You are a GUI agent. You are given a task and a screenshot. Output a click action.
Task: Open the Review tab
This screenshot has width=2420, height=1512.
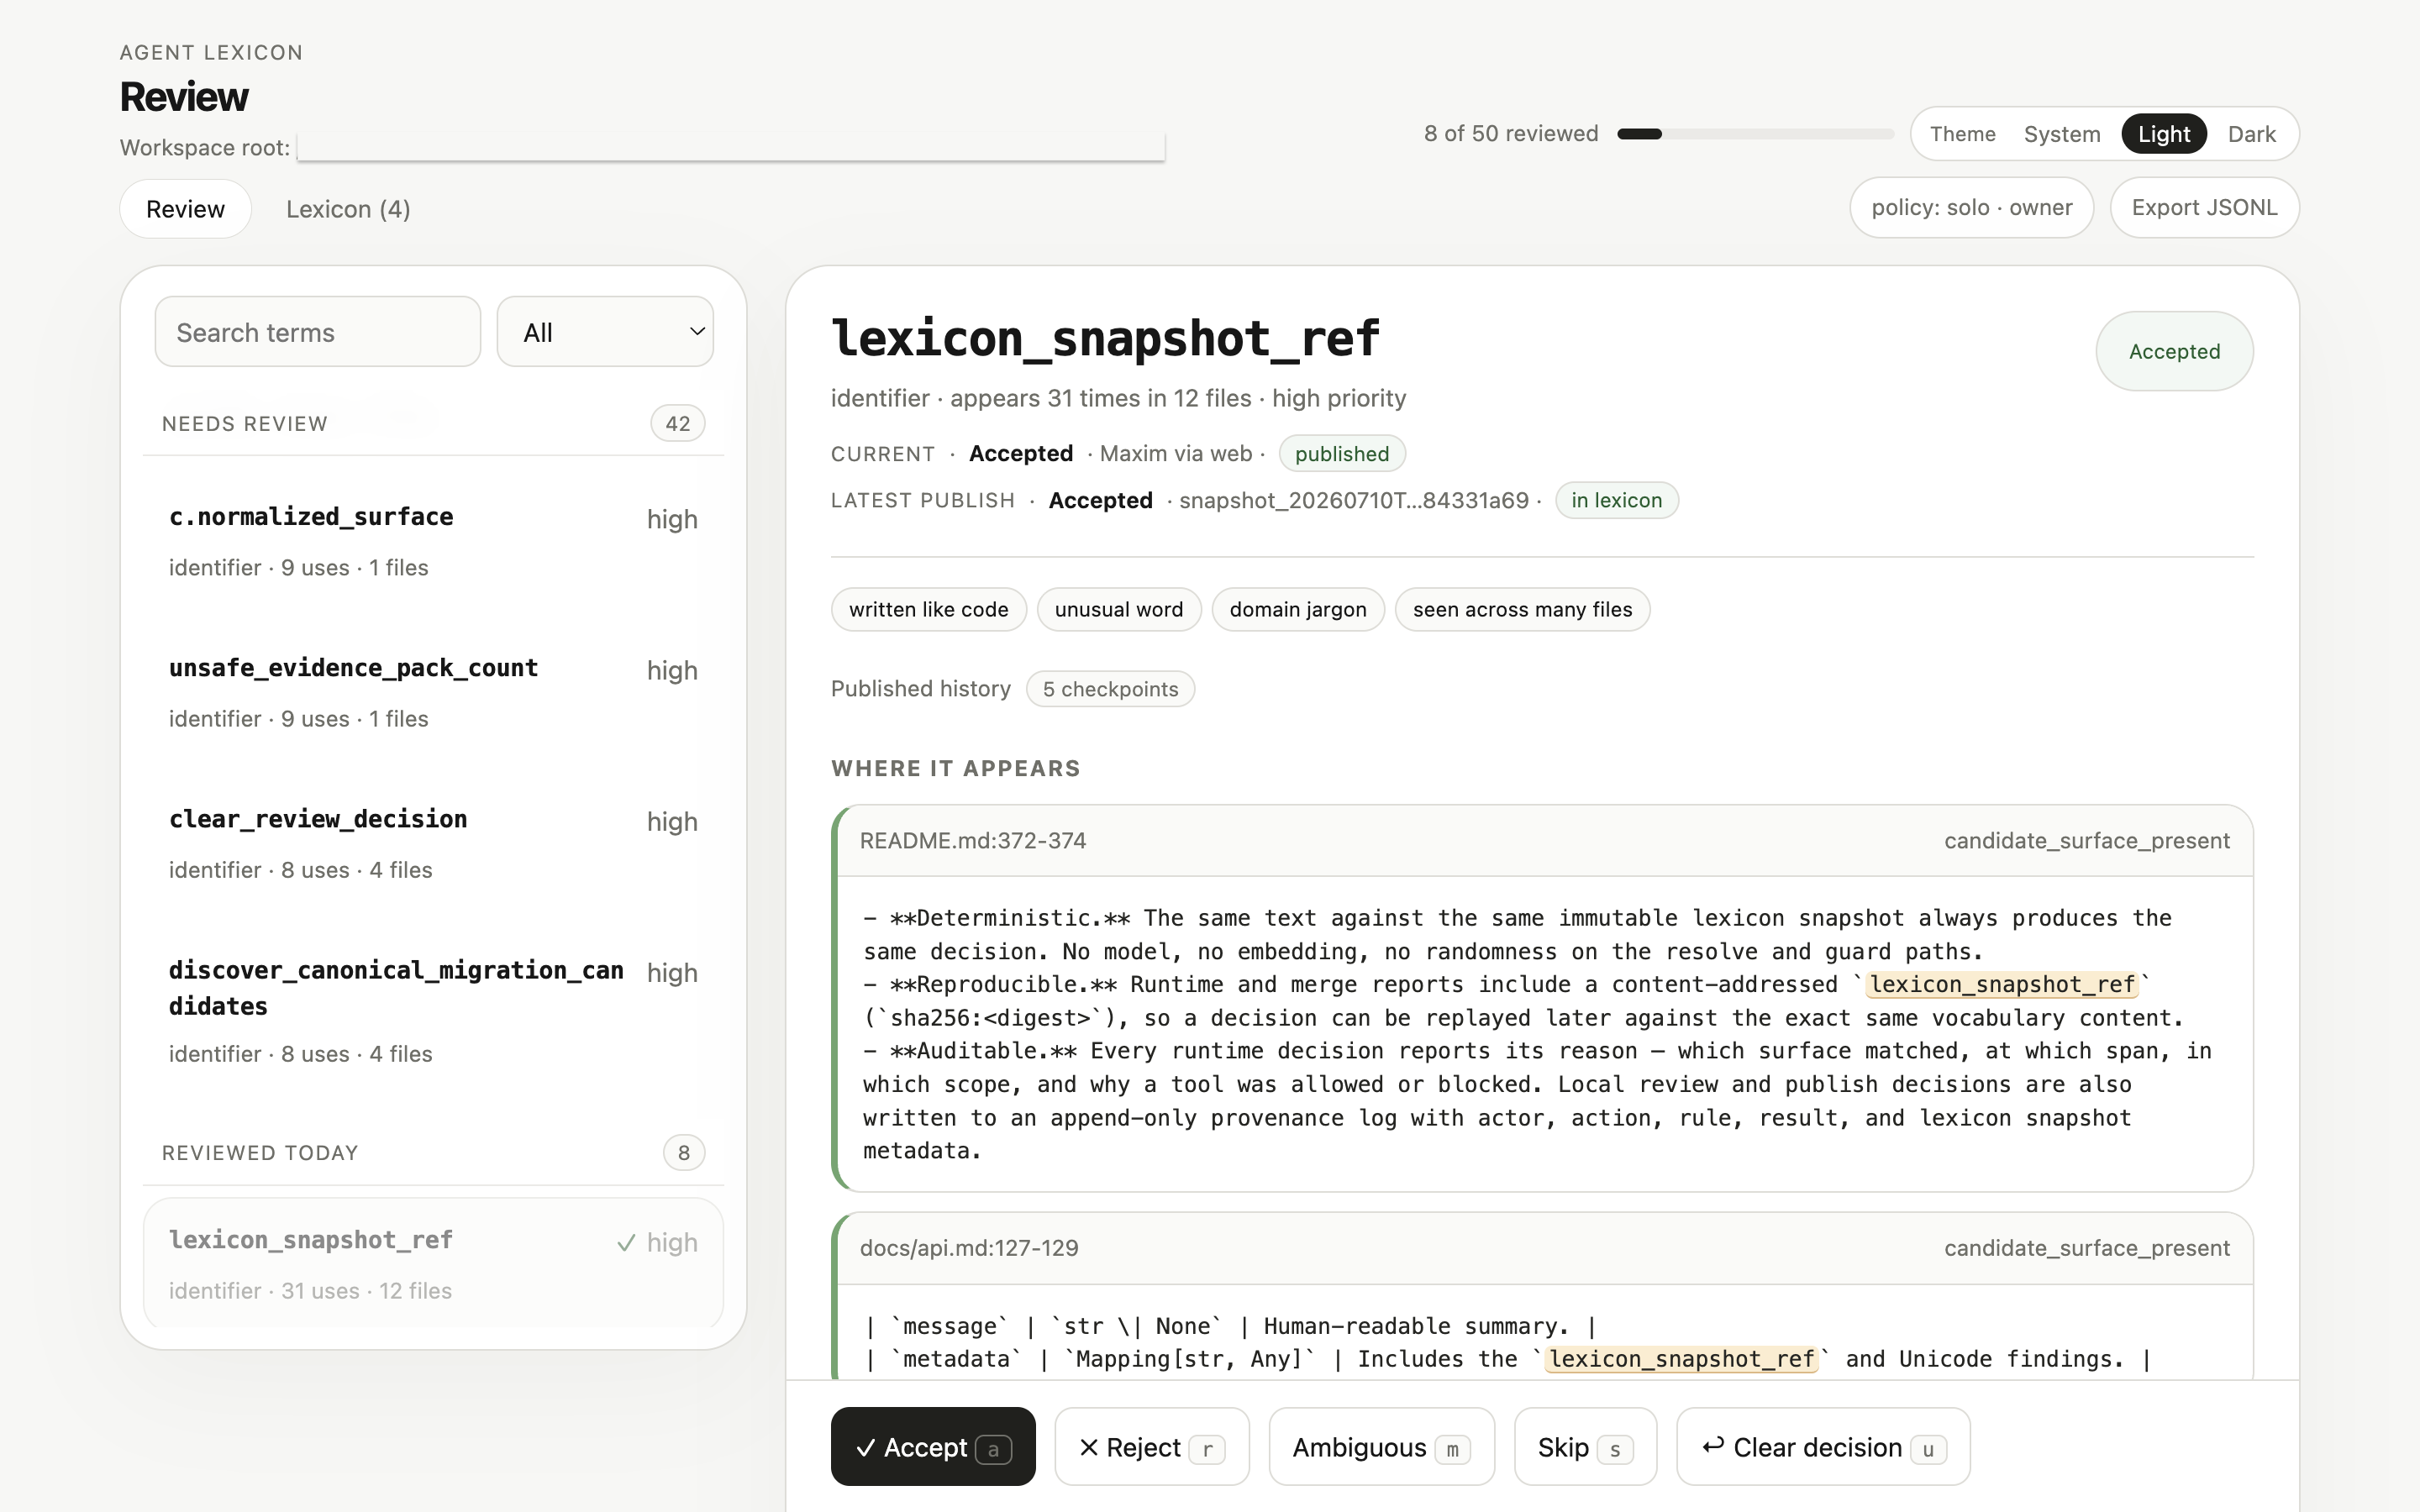185,209
